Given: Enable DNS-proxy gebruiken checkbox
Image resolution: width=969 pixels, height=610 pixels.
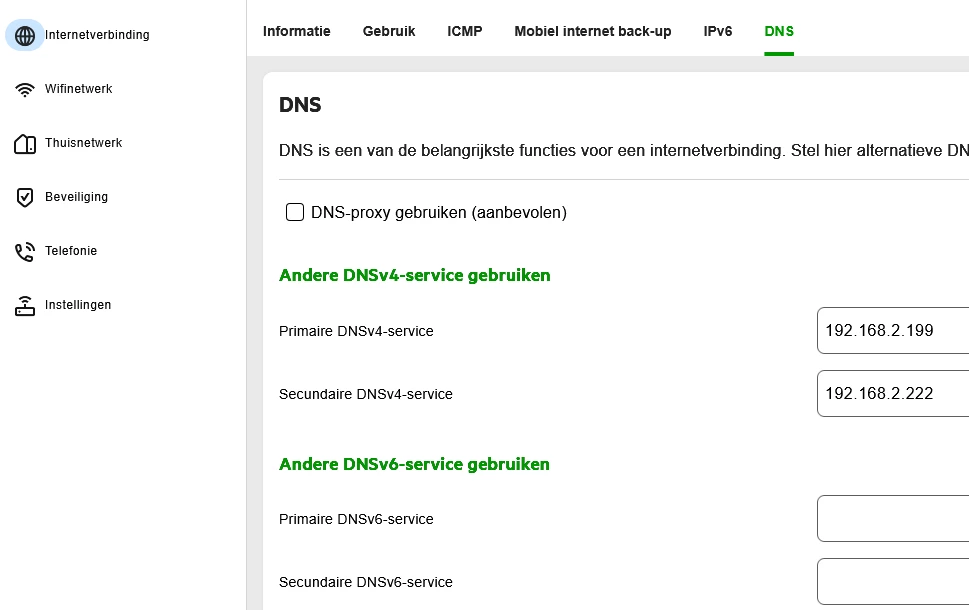Looking at the screenshot, I should pos(295,212).
